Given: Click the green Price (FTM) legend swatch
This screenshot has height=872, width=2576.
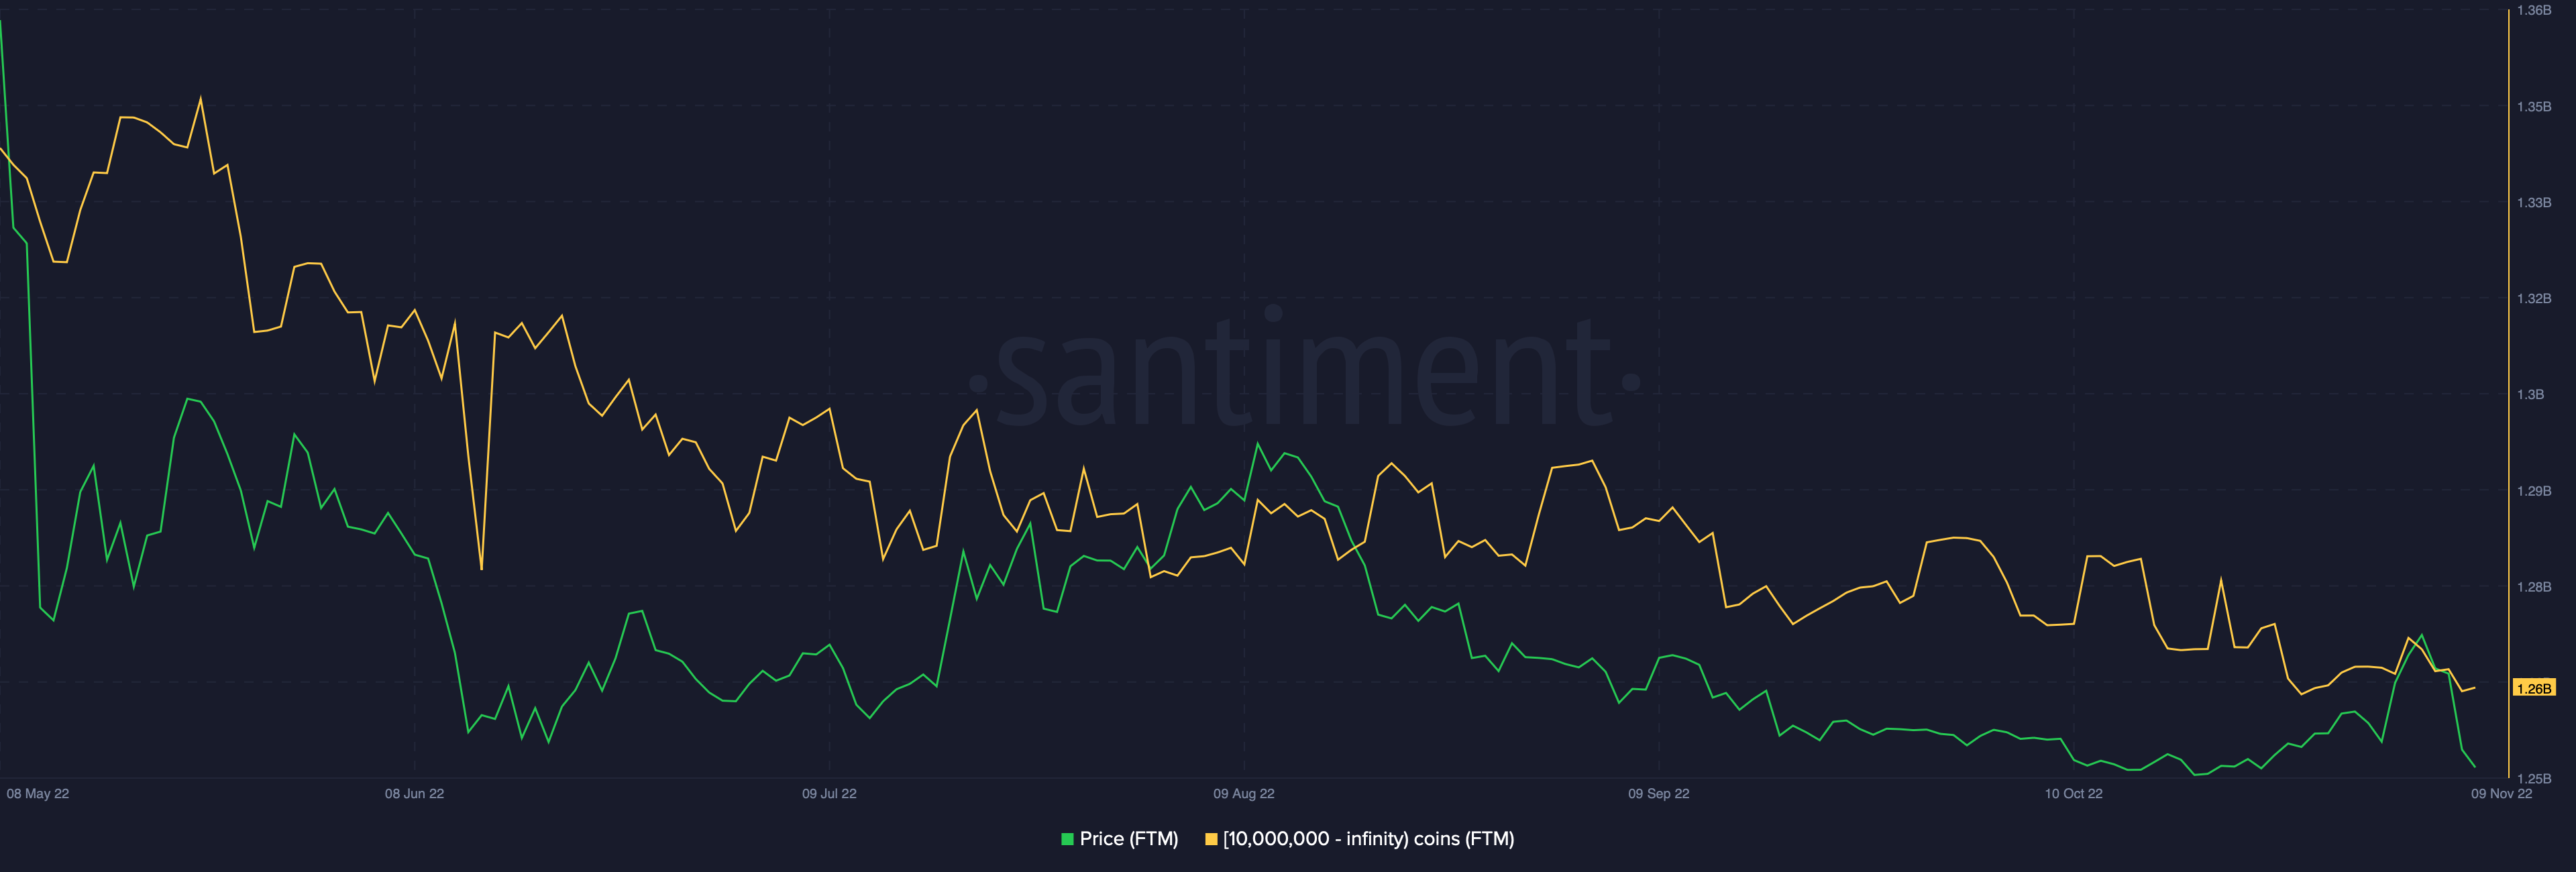Looking at the screenshot, I should (x=1067, y=839).
